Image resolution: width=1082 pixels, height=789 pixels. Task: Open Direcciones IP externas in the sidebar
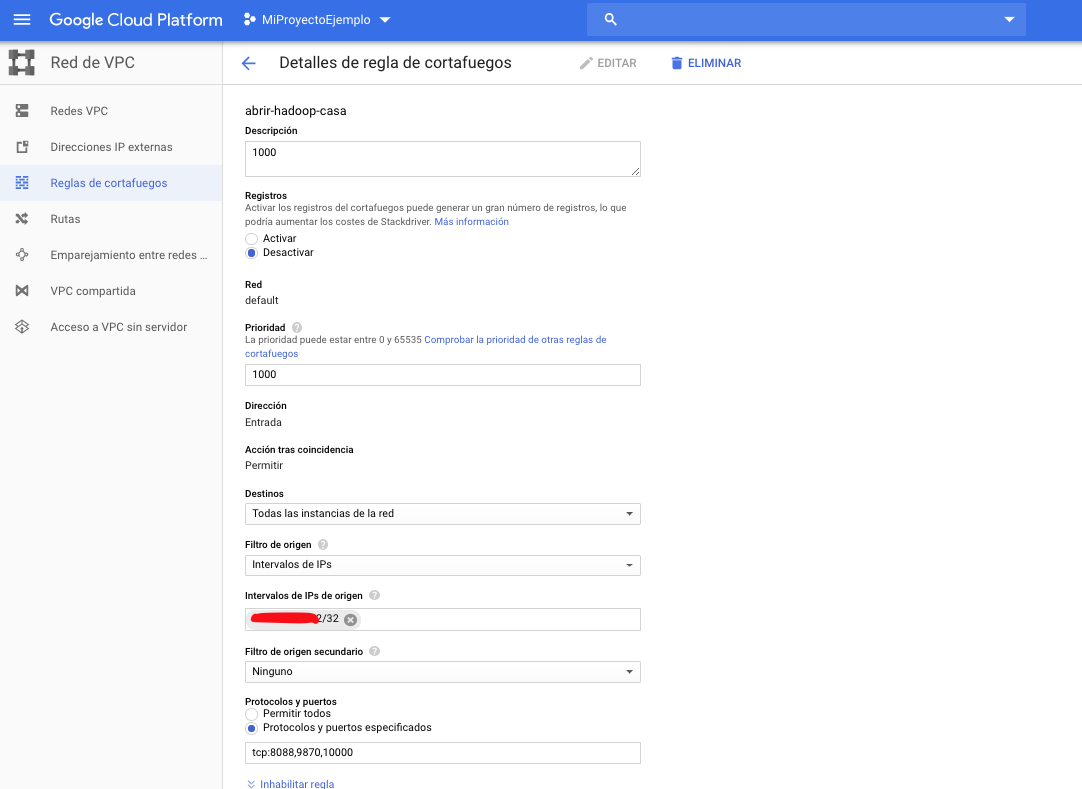[x=111, y=147]
